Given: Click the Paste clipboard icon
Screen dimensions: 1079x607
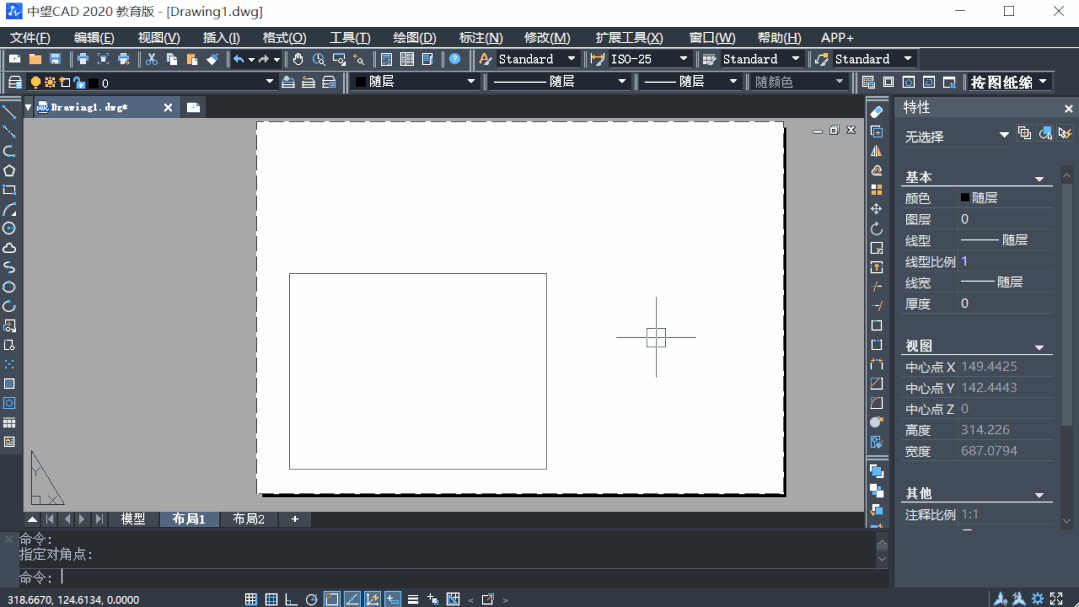Looking at the screenshot, I should click(192, 59).
